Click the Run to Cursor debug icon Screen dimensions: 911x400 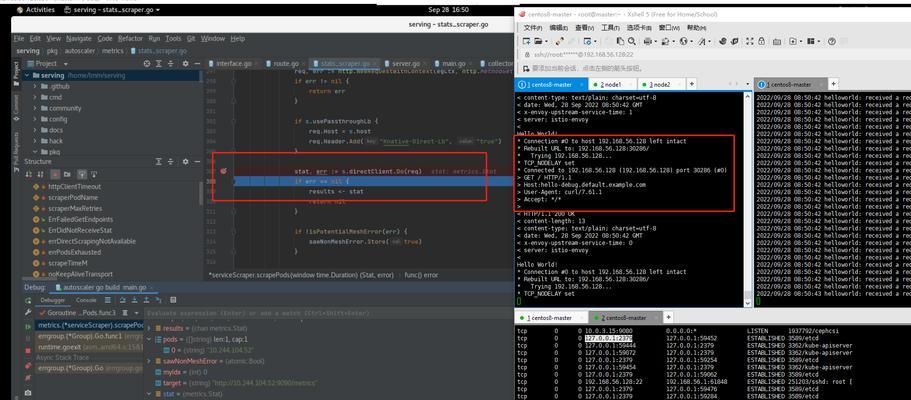[x=158, y=300]
